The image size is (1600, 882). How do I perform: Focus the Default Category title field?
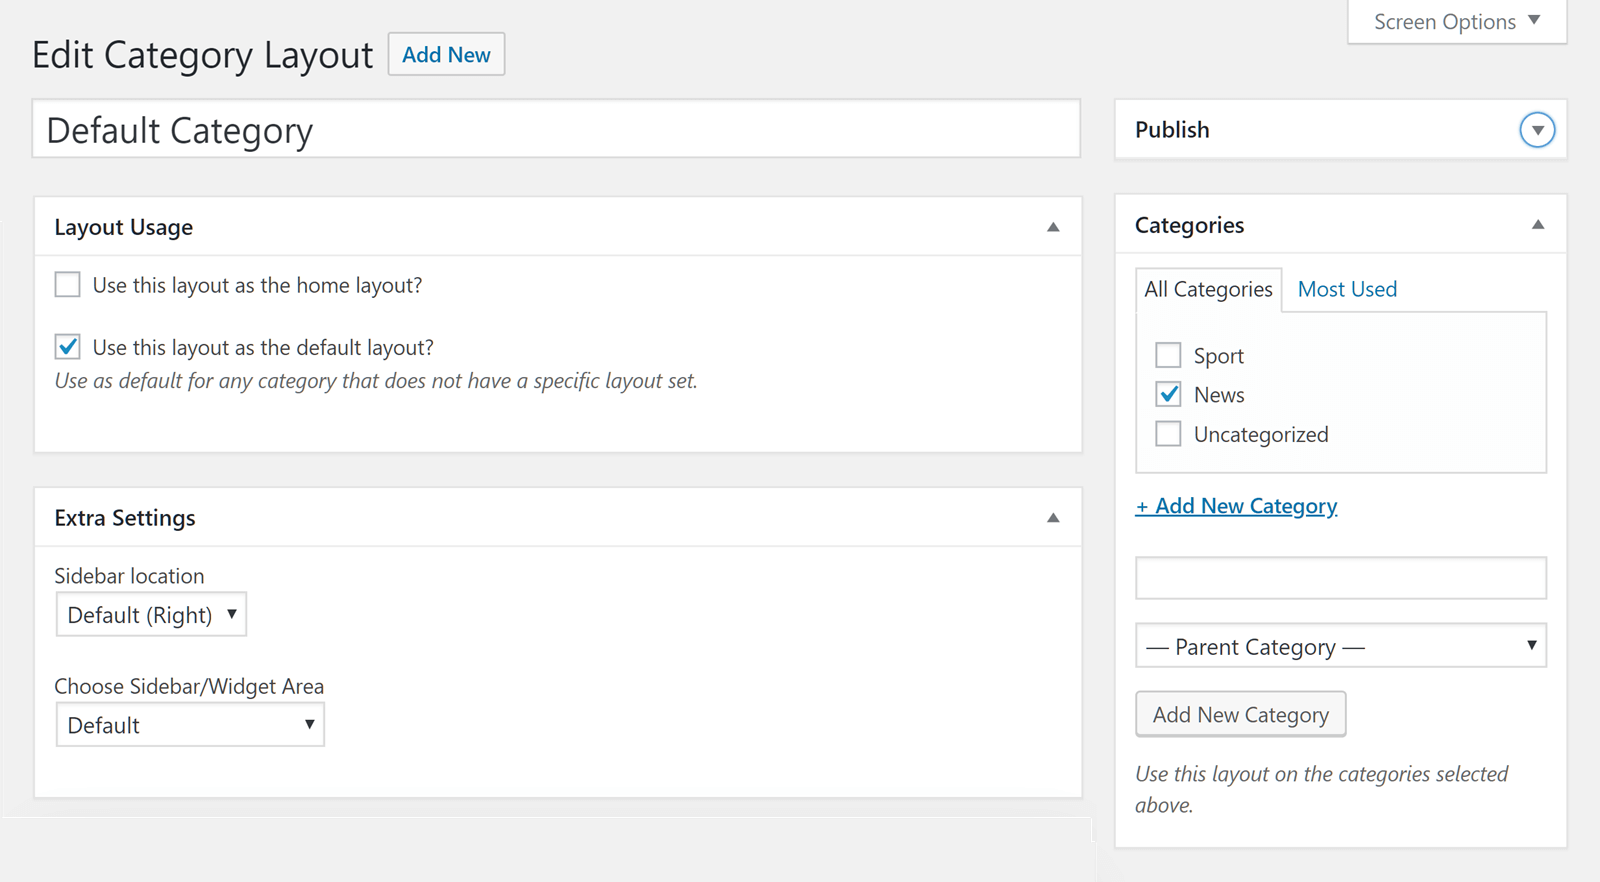click(x=556, y=130)
